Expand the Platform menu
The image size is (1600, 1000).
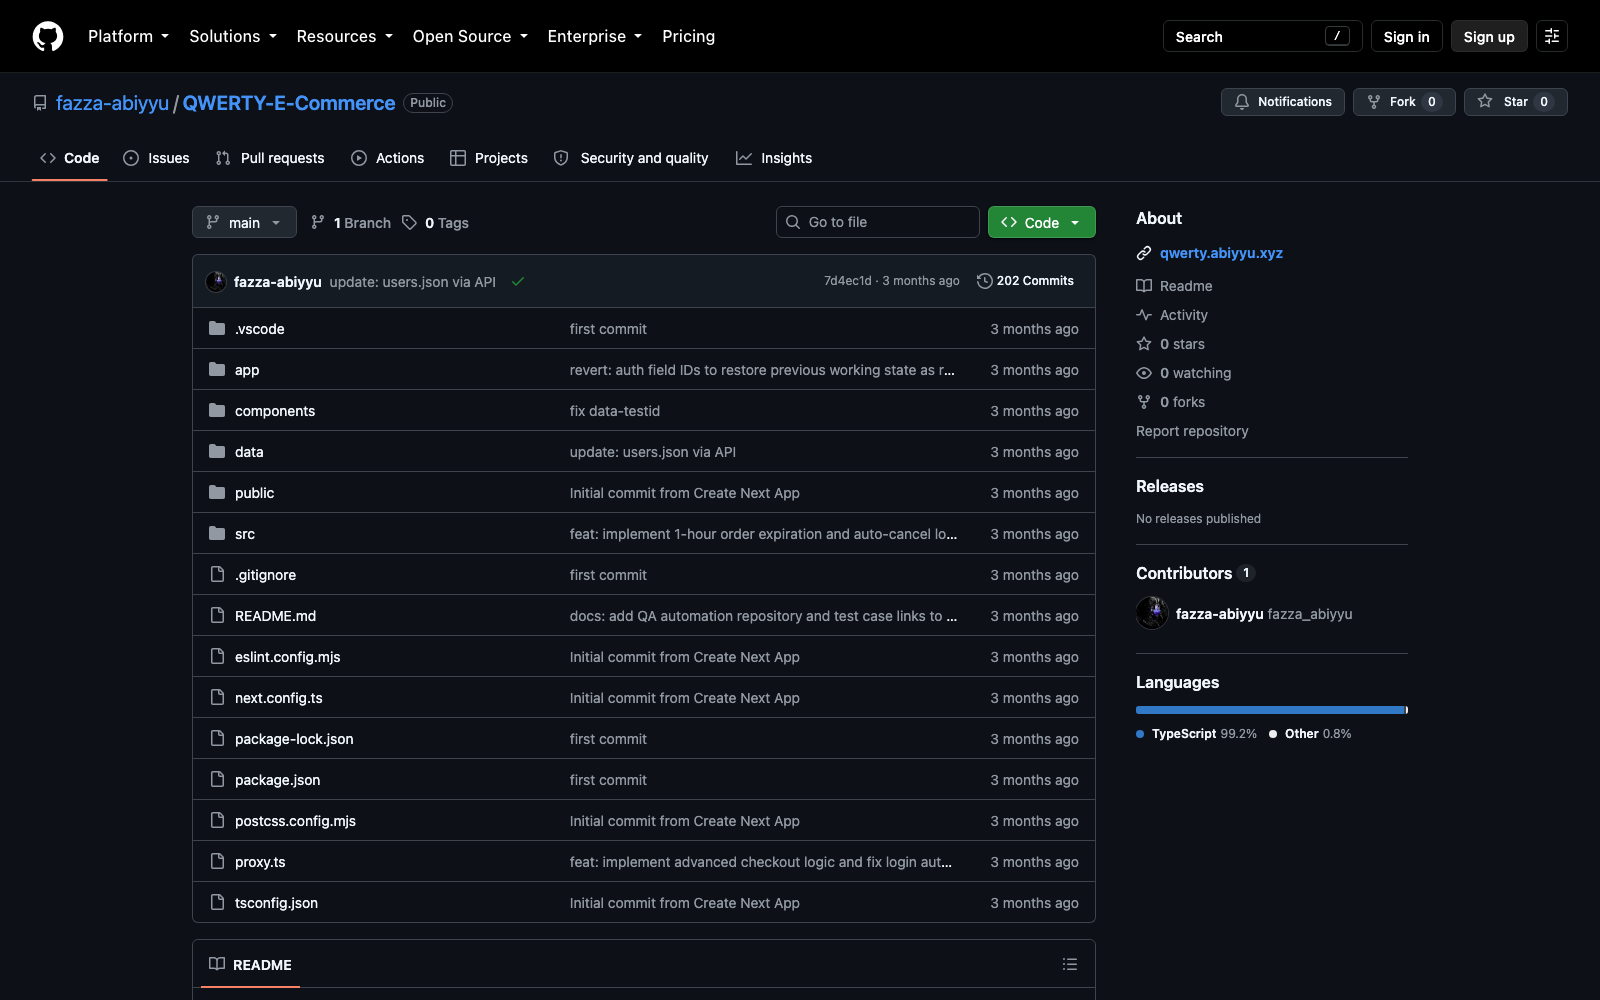point(128,36)
